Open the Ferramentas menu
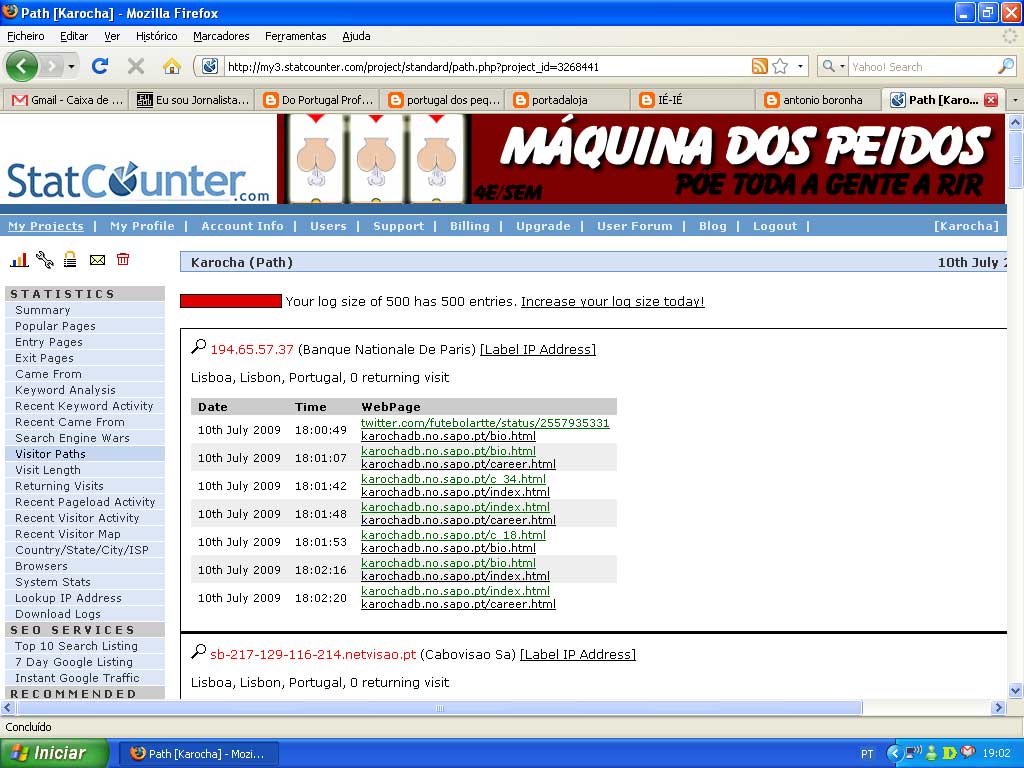1024x768 pixels. click(295, 36)
